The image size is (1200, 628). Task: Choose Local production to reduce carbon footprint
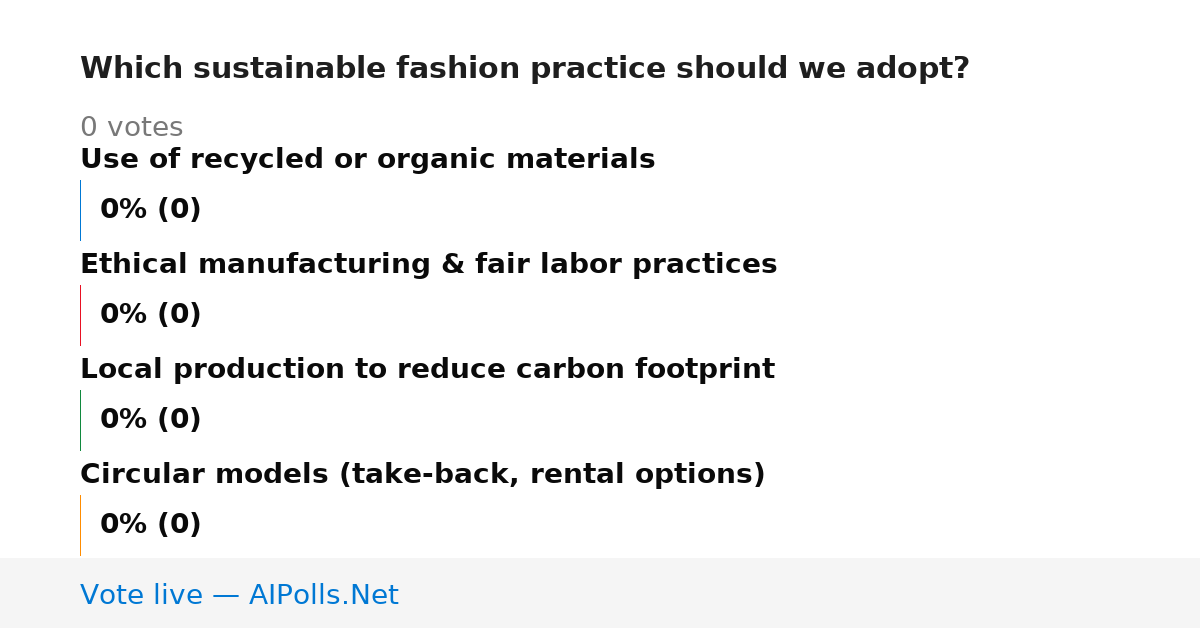pyautogui.click(x=427, y=370)
